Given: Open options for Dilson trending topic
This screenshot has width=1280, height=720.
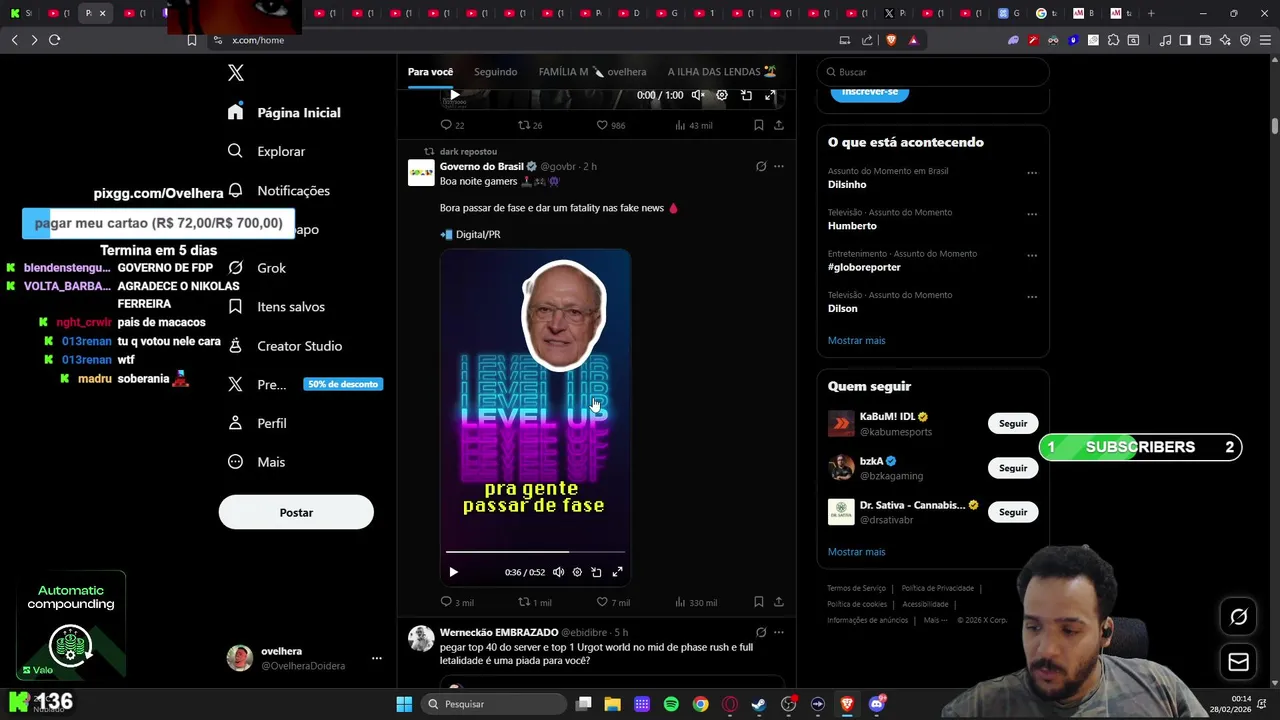Looking at the screenshot, I should pos(1032,297).
